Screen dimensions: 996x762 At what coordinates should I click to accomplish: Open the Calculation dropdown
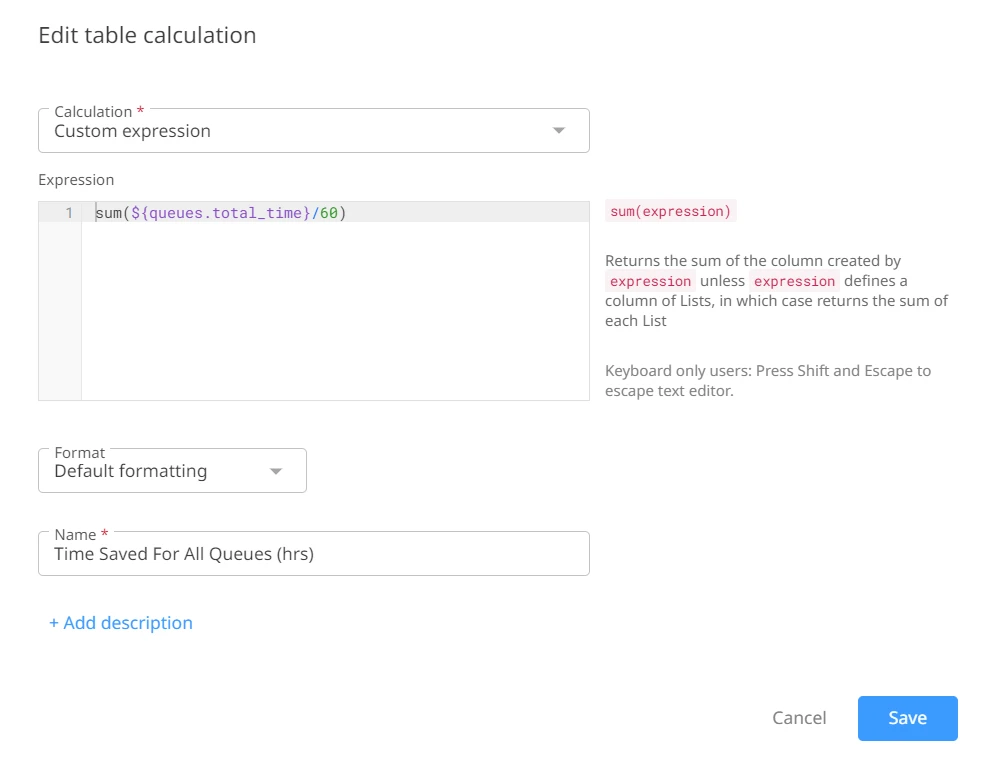tap(314, 131)
